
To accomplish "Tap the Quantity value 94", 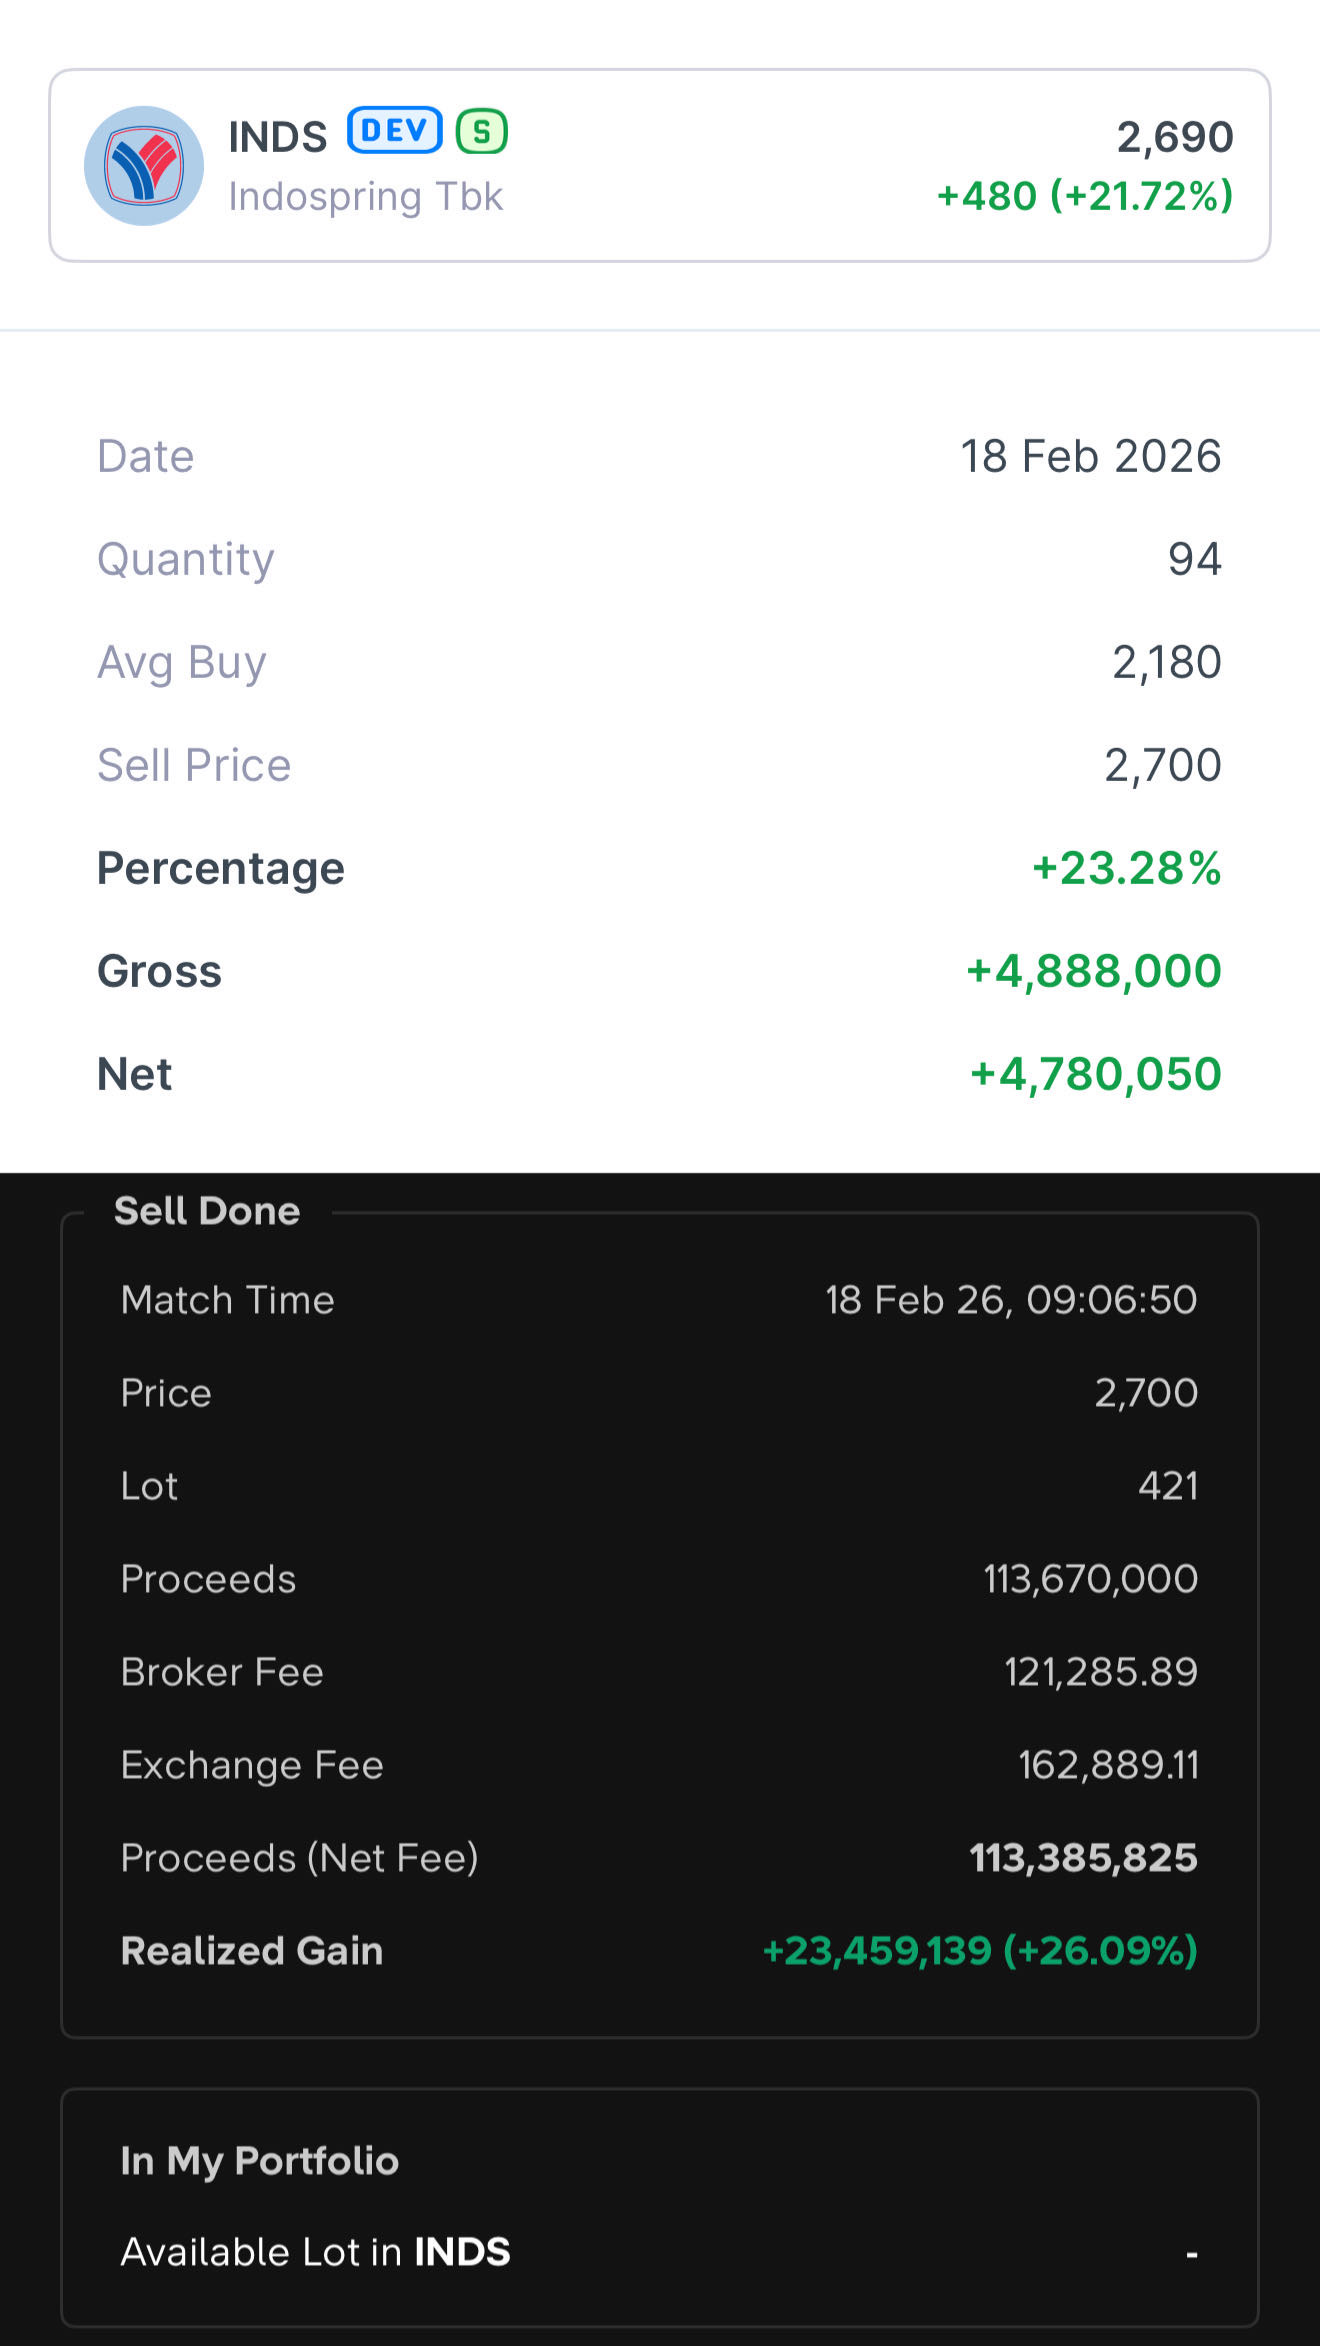I will coord(1194,559).
